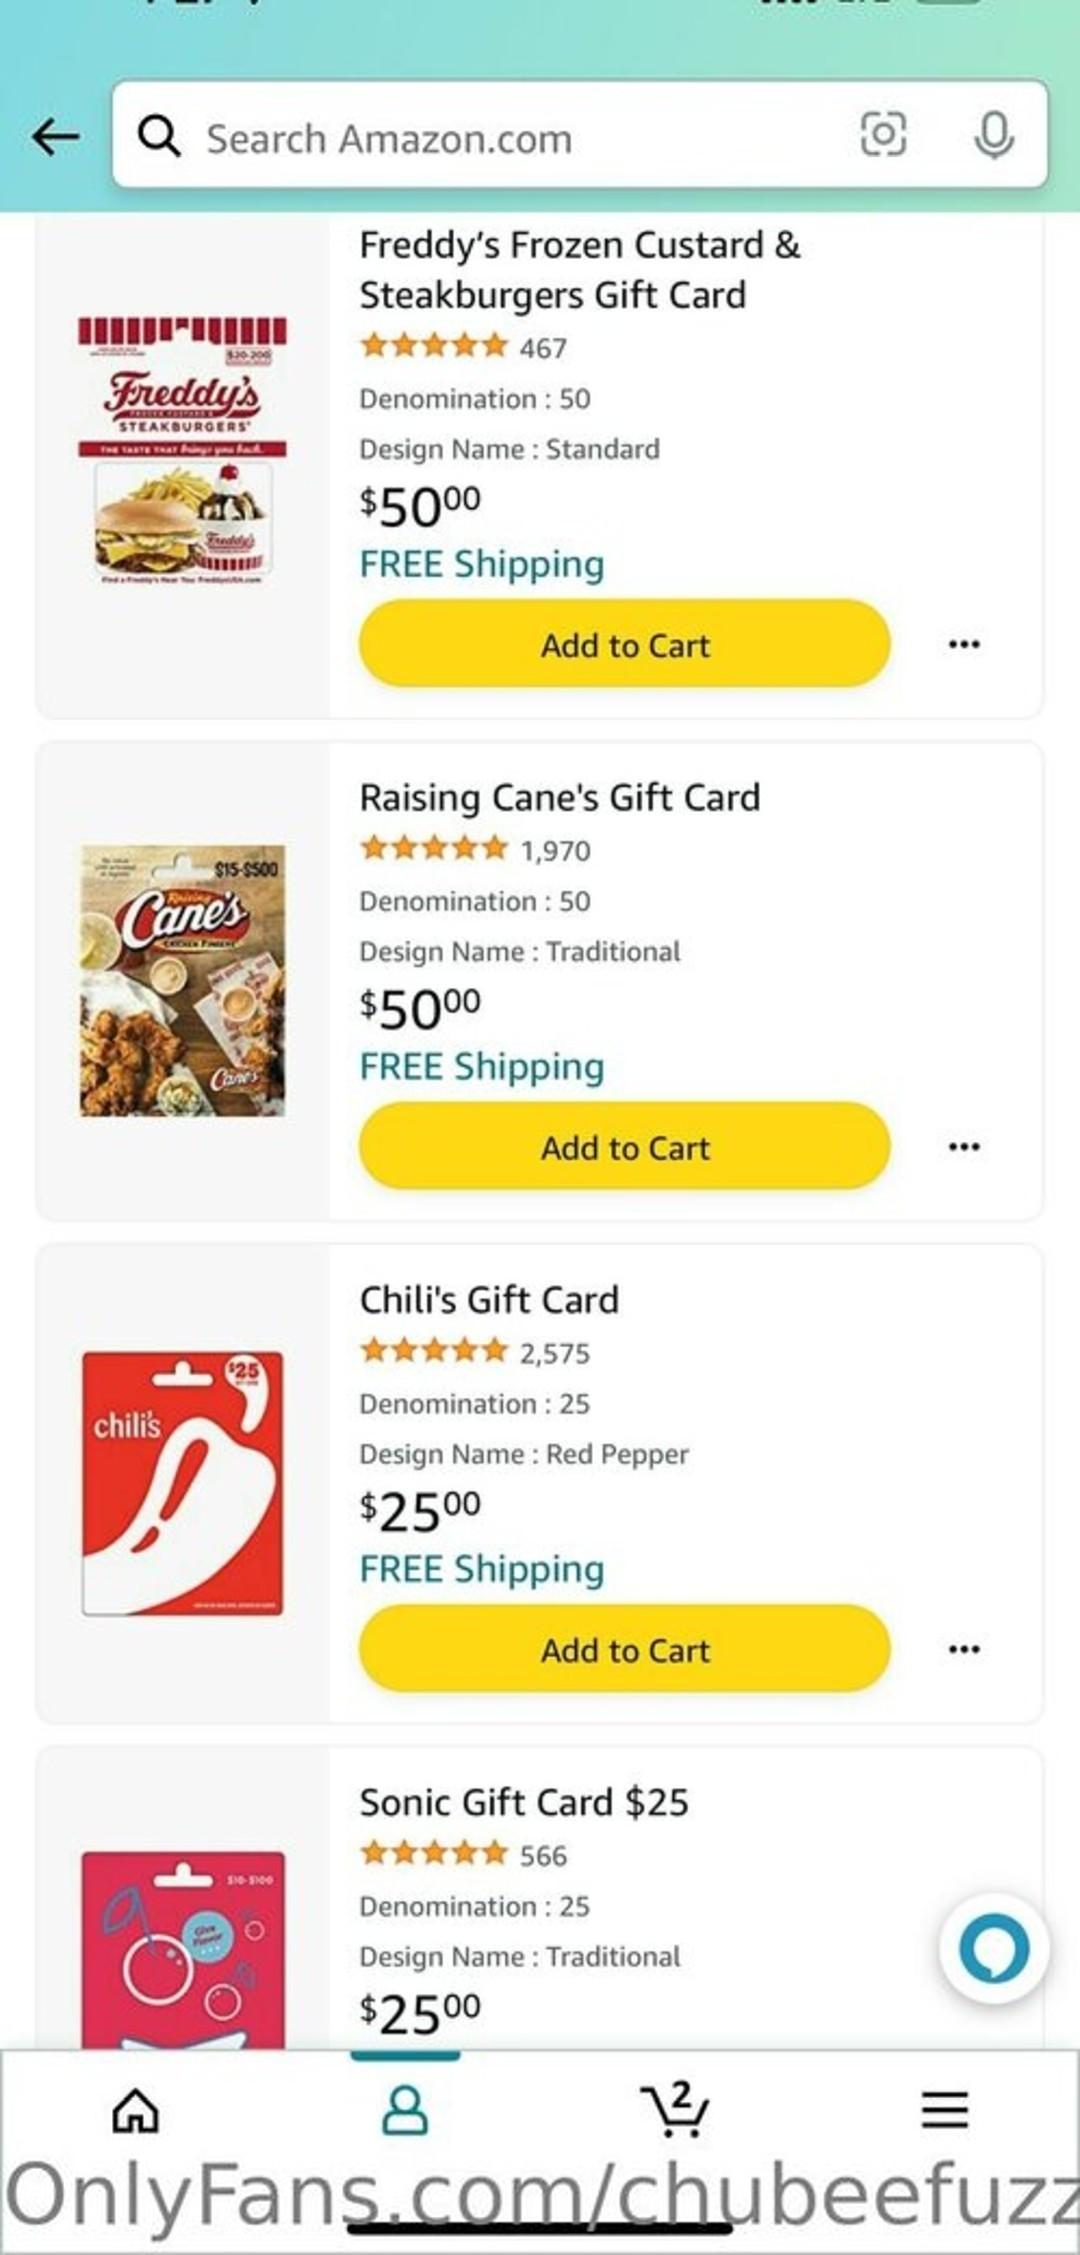Tap the microphone voice search icon
The height and width of the screenshot is (2255, 1080).
993,135
